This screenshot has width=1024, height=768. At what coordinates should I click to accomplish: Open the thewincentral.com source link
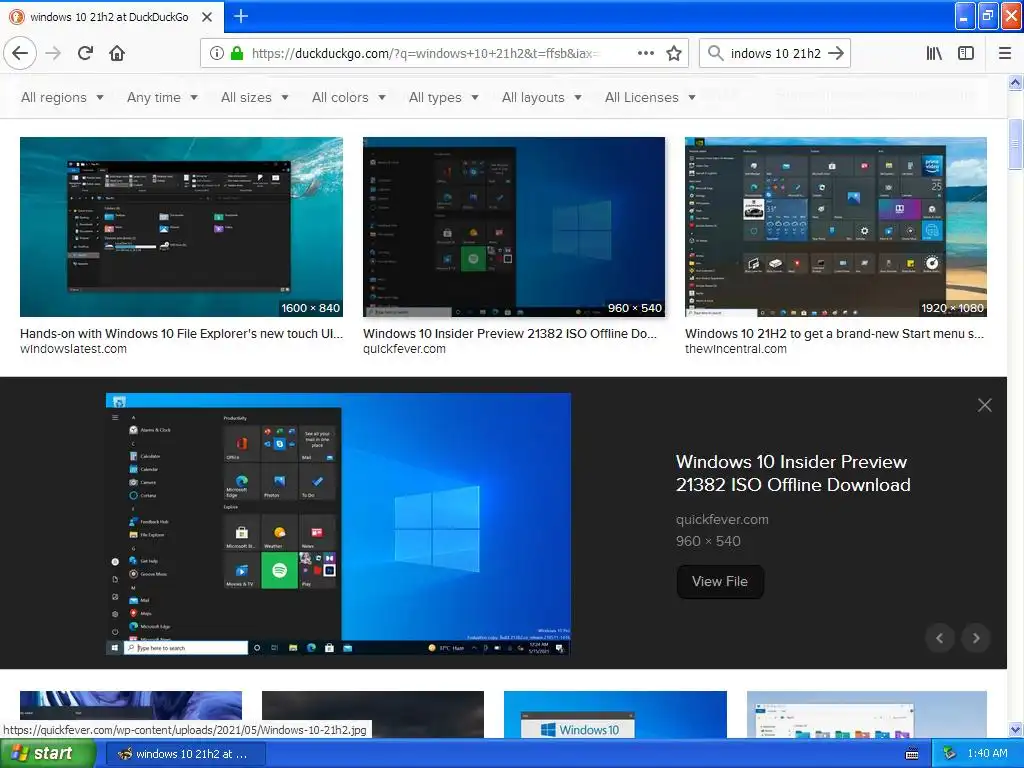click(735, 349)
